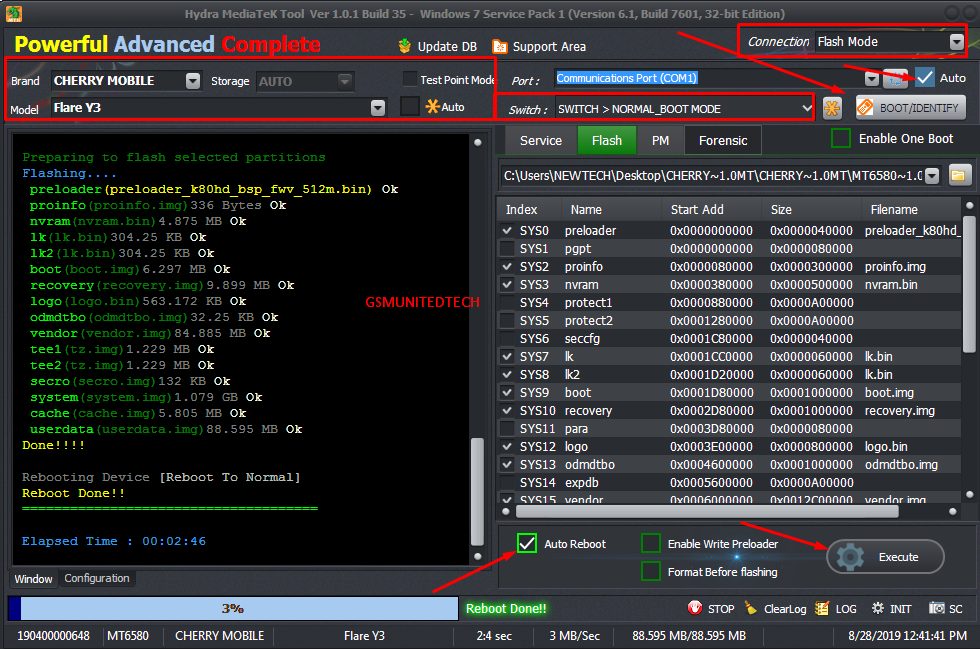Click recovery.img filename cell
Image resolution: width=980 pixels, height=649 pixels.
[x=899, y=411]
